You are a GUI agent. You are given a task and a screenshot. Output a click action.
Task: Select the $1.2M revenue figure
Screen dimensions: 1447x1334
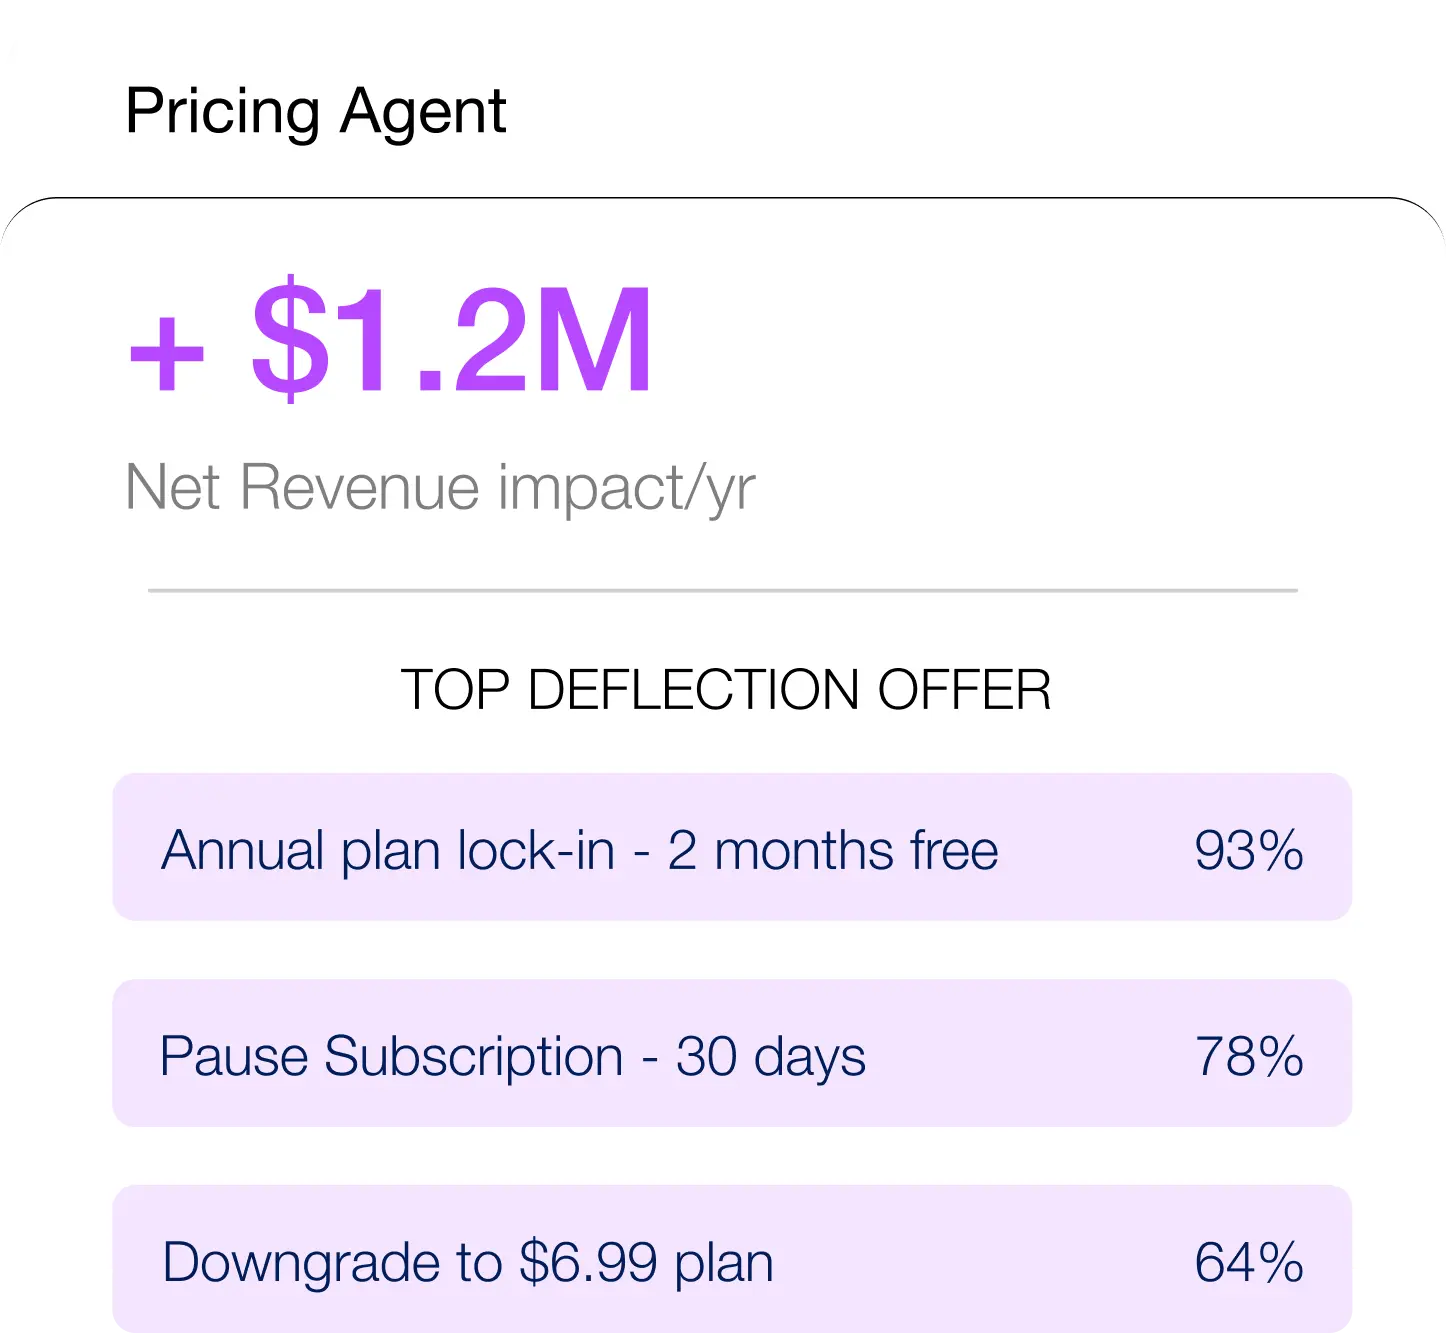(452, 340)
